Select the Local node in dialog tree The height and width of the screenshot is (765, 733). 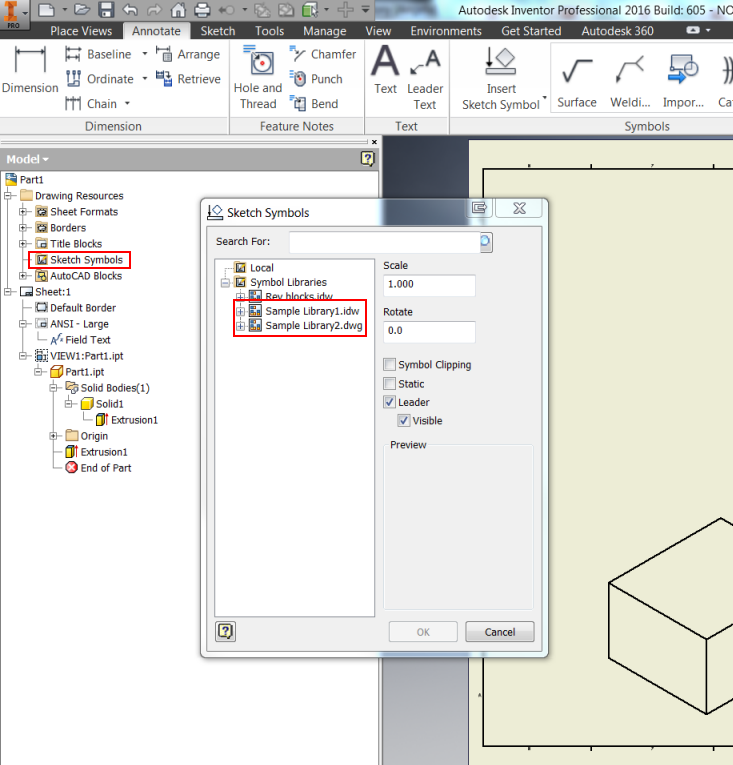(x=262, y=268)
